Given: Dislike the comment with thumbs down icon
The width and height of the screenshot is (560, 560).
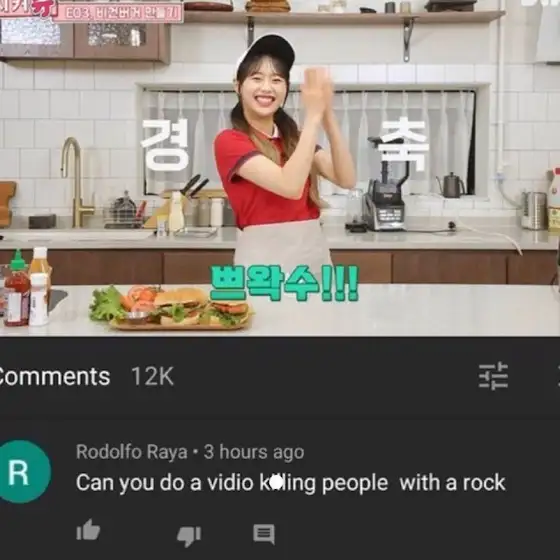Looking at the screenshot, I should (189, 536).
